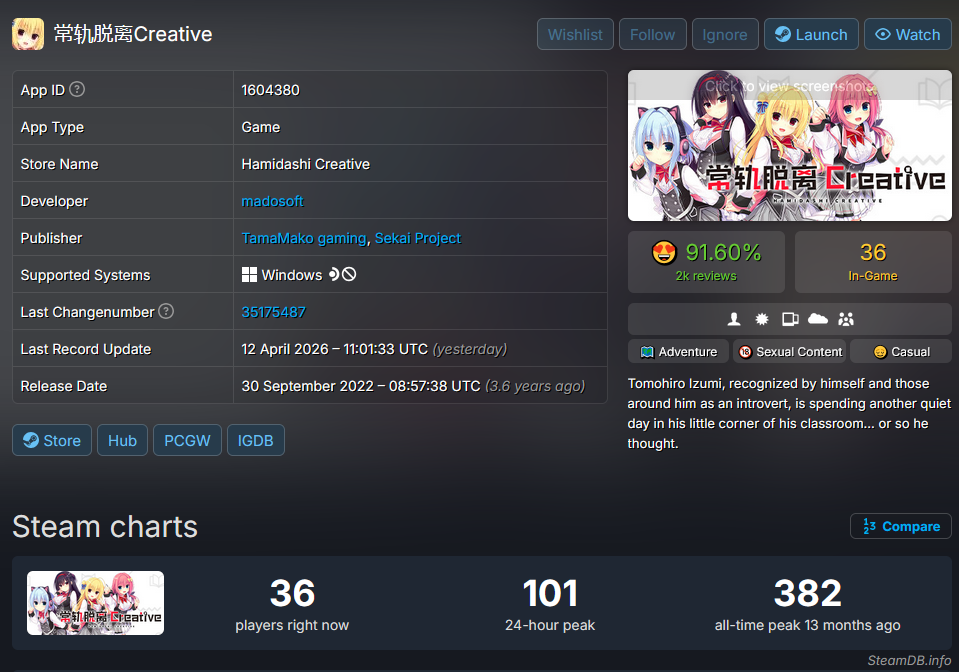The height and width of the screenshot is (672, 959).
Task: Click the 101 24-hour peak stat
Action: click(x=550, y=604)
